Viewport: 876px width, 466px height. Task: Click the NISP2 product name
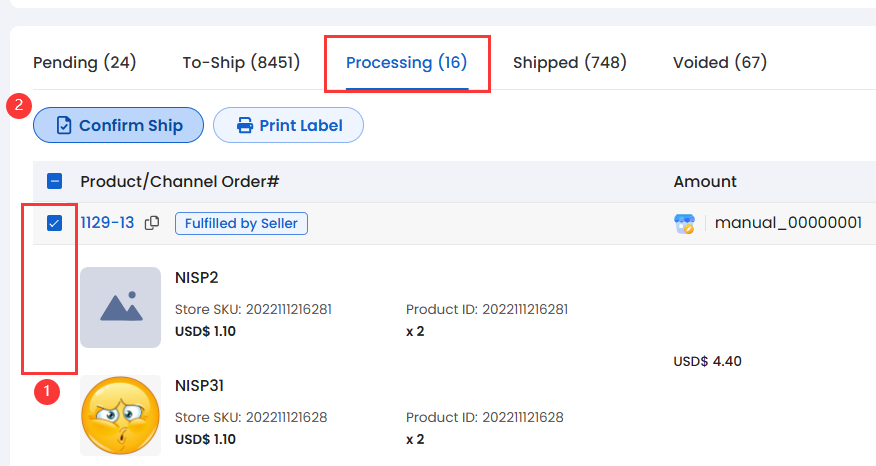(x=196, y=277)
